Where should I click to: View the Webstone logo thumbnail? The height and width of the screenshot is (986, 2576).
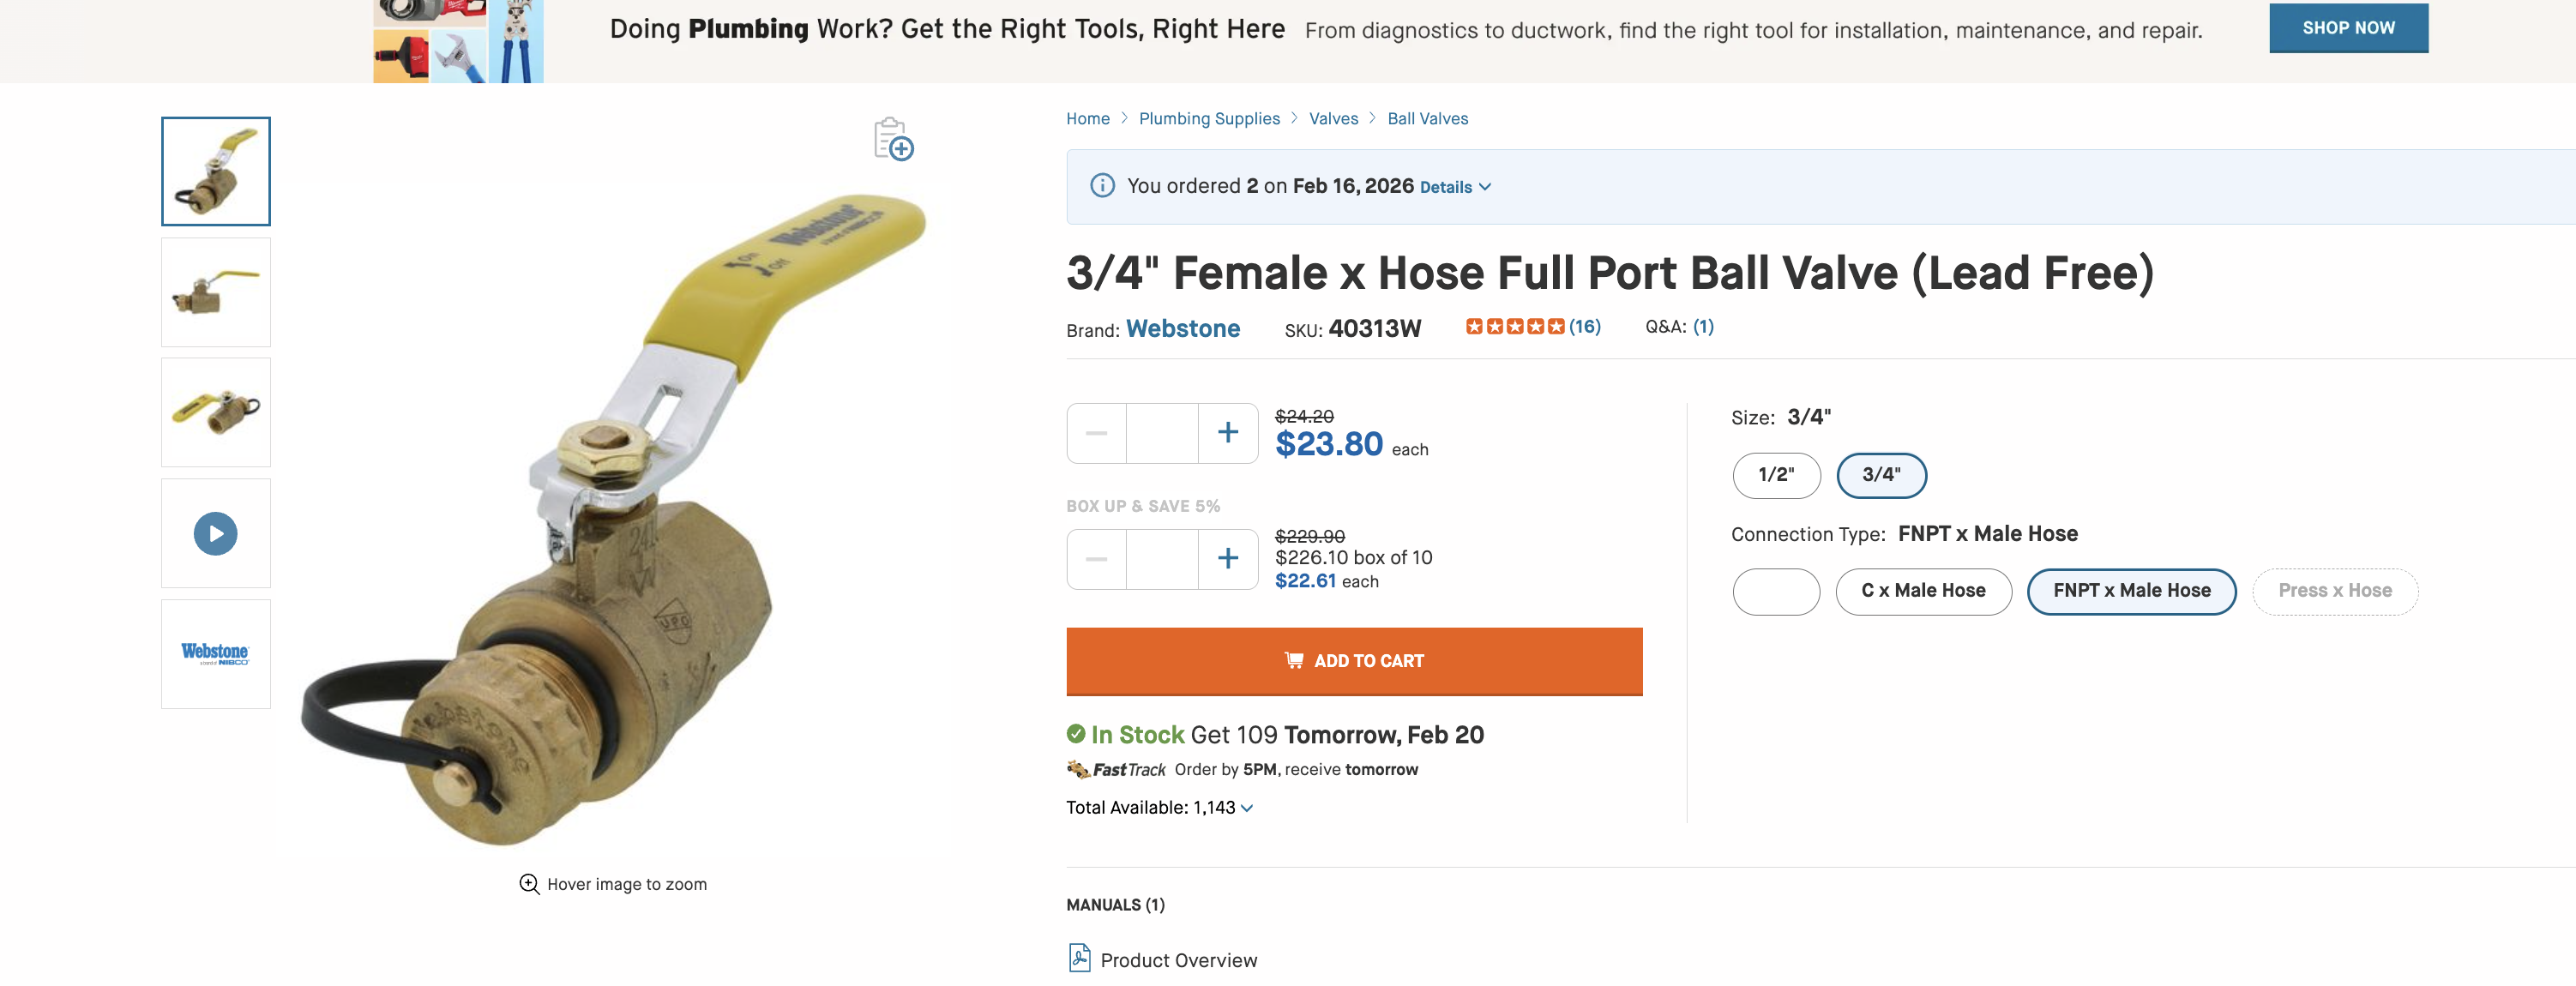(x=216, y=654)
